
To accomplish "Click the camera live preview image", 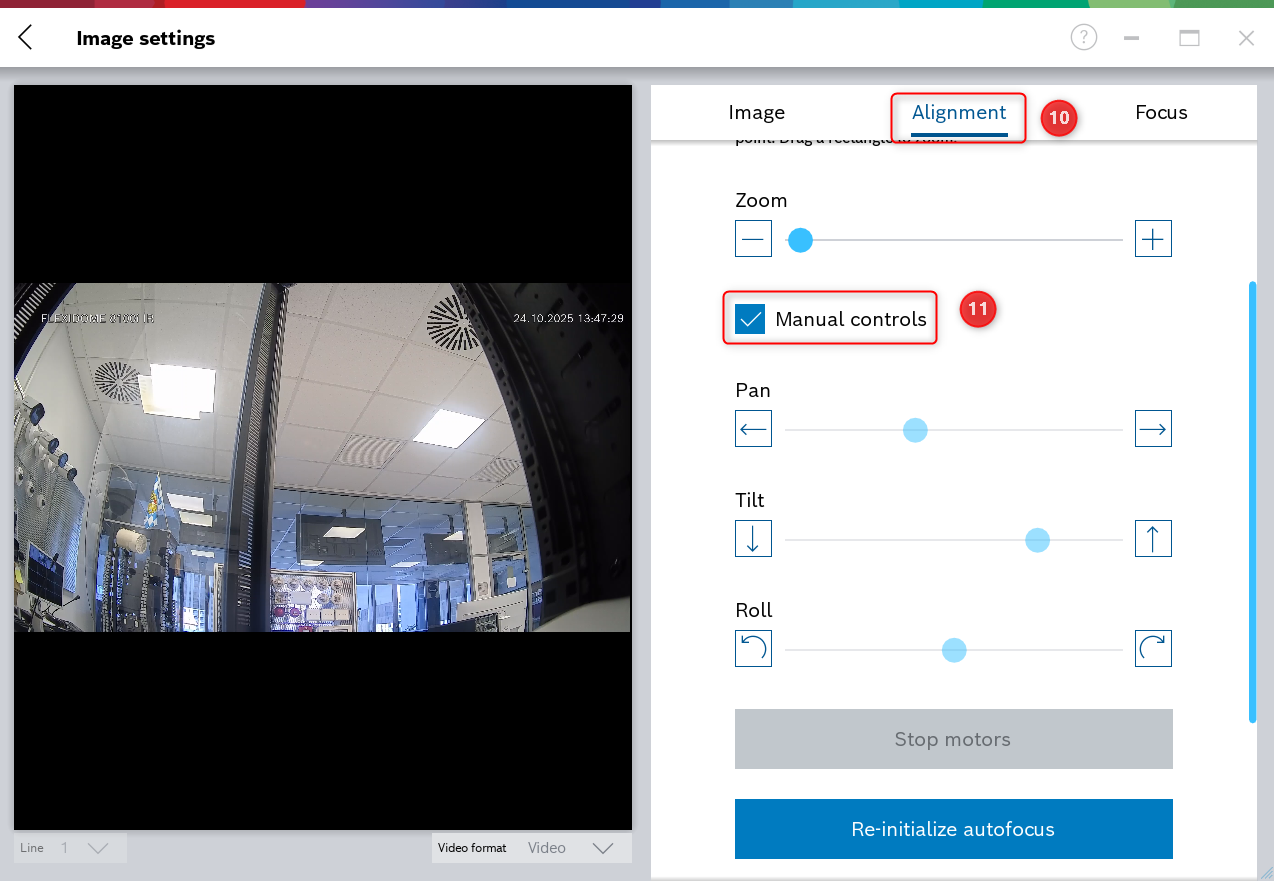I will [322, 457].
